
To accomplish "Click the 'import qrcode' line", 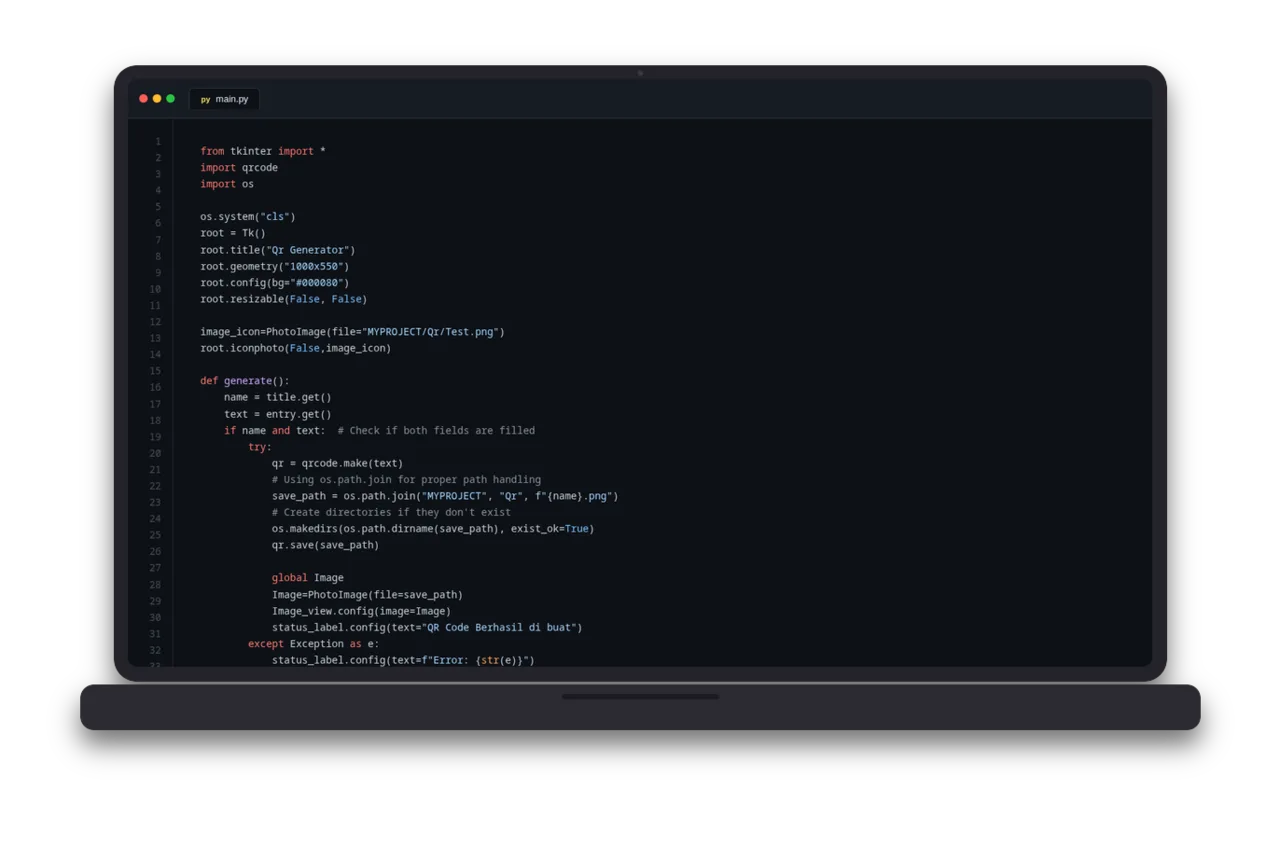I will [239, 168].
